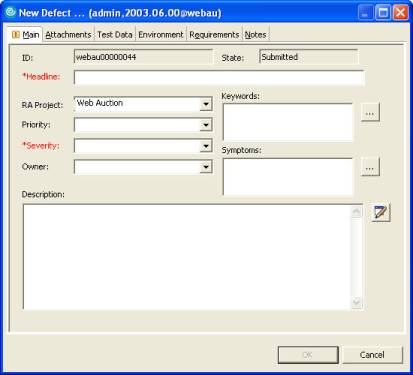
Task: Click the Description scrollbar up arrow
Action: click(356, 211)
